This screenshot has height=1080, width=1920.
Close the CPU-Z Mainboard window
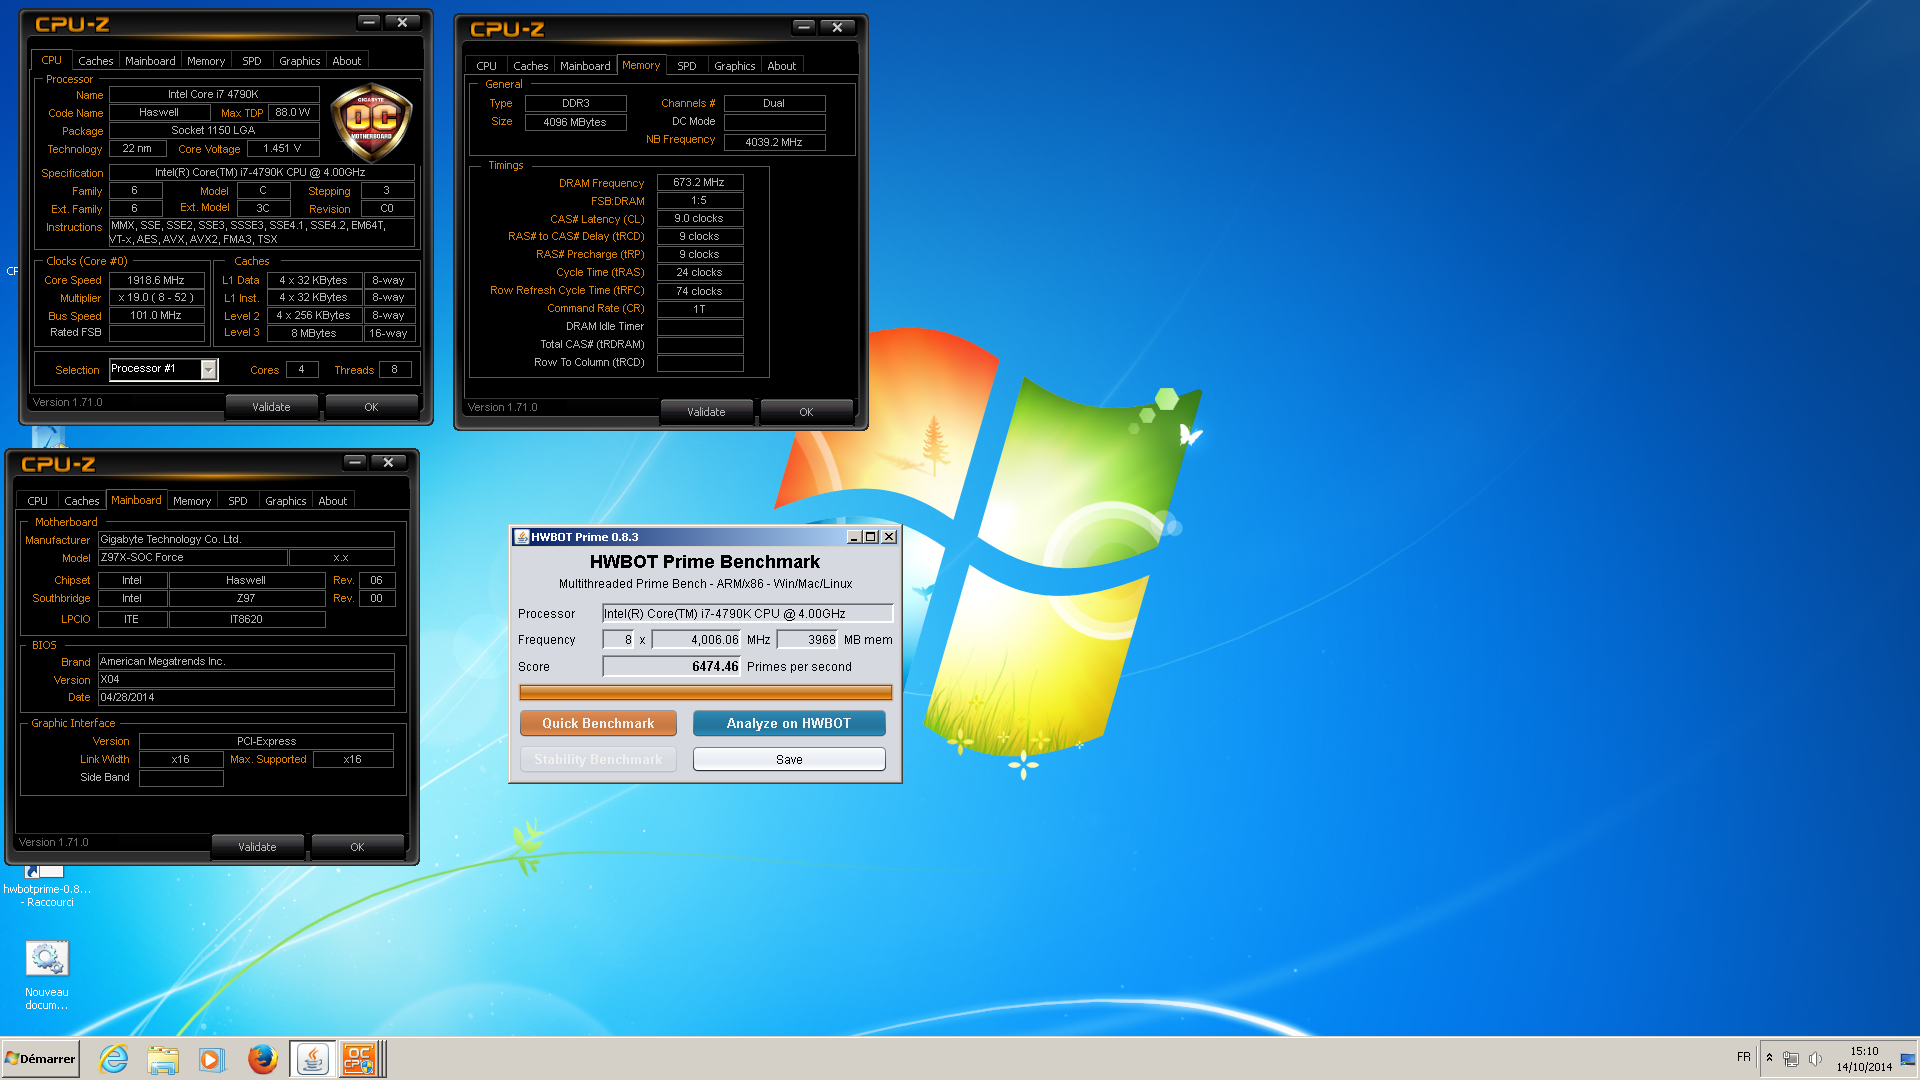pos(389,462)
